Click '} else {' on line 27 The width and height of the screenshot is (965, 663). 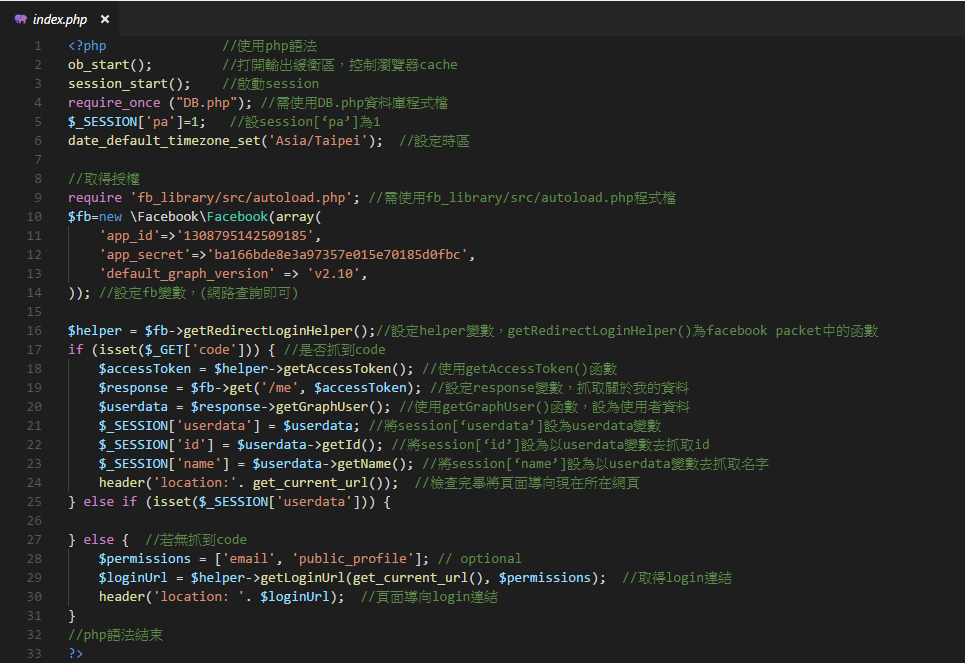point(98,540)
